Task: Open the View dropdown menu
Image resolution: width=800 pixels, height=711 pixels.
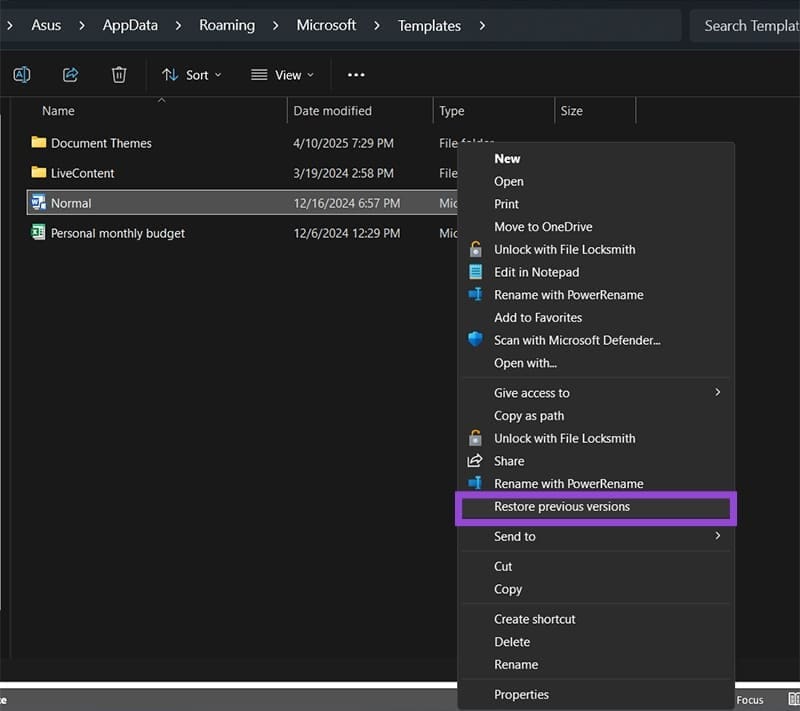Action: coord(282,75)
